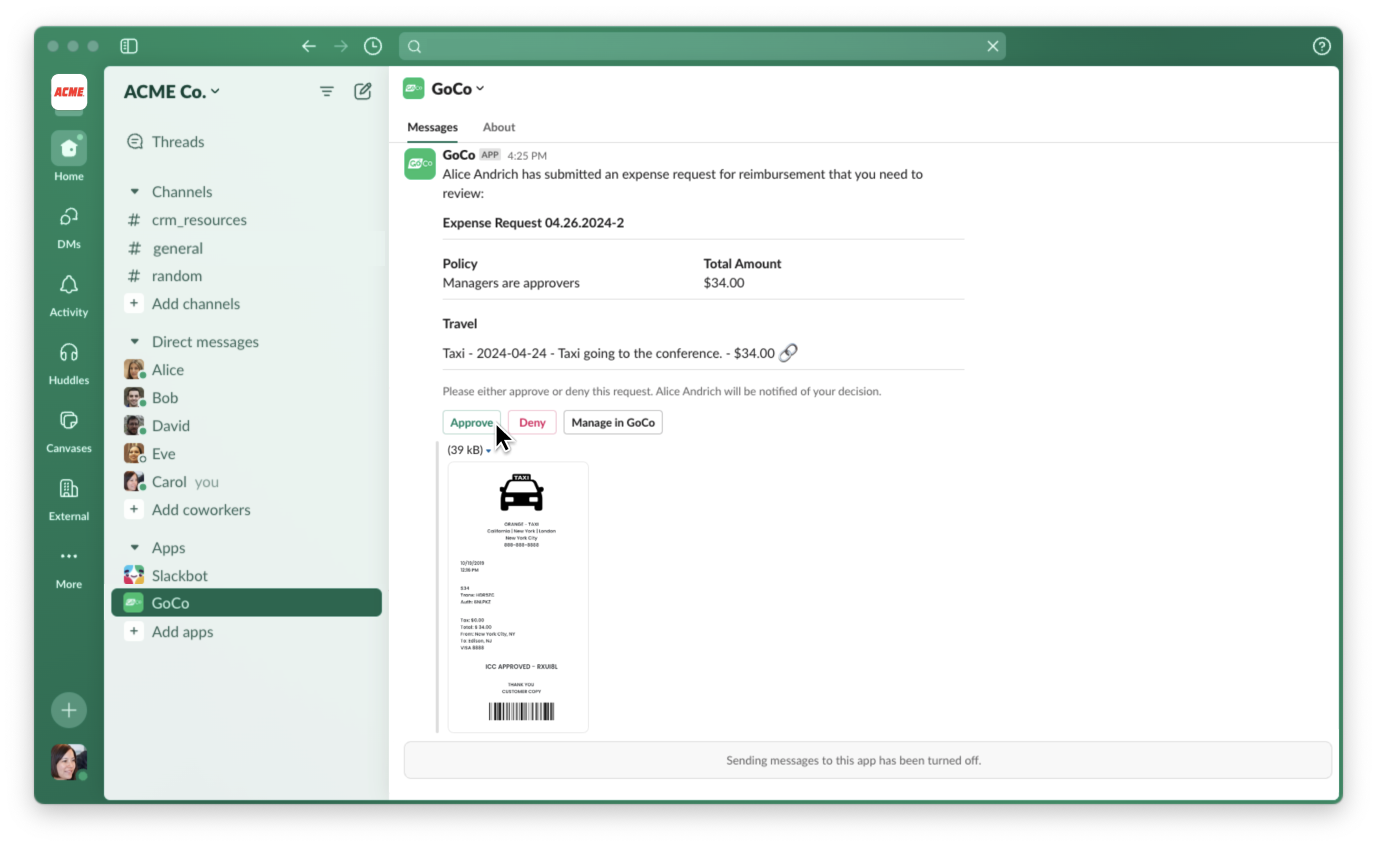1377x847 pixels.
Task: Approve Alice's expense request
Action: click(x=471, y=422)
